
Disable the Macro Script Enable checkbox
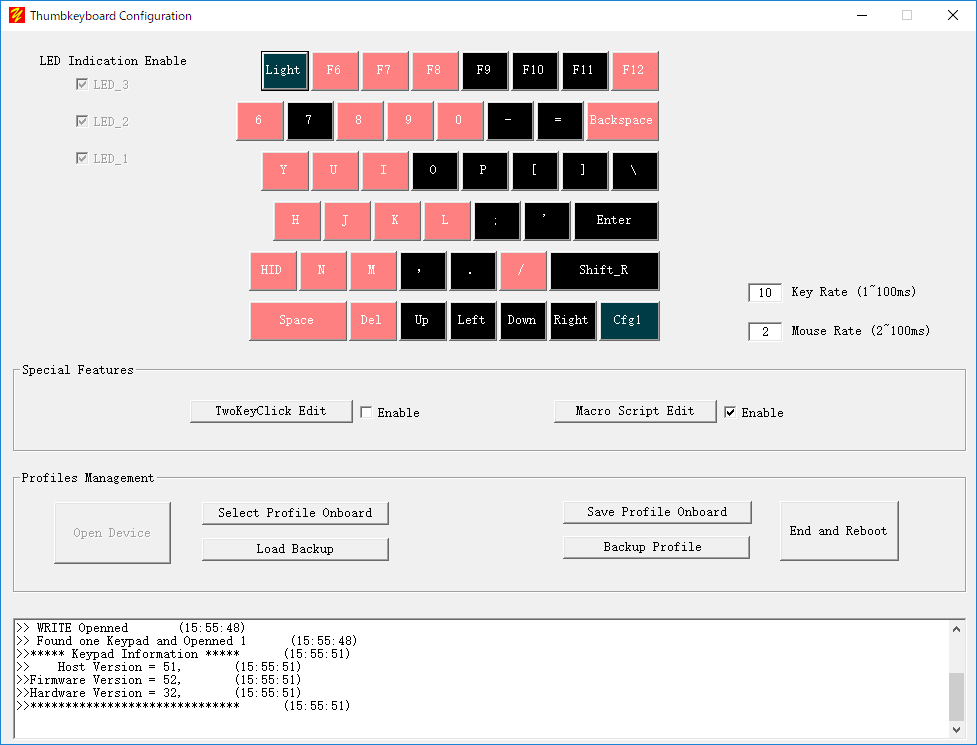(730, 412)
